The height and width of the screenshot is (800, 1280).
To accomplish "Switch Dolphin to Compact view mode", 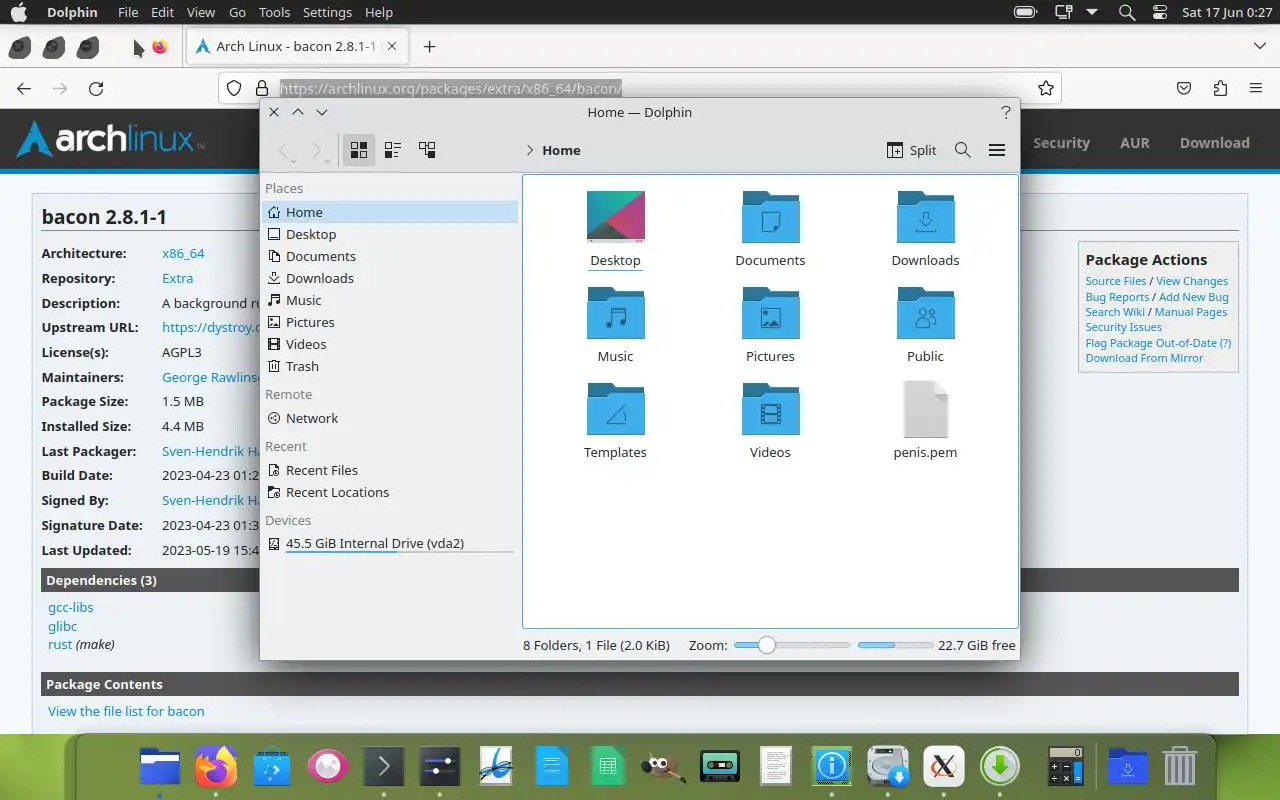I will (393, 150).
